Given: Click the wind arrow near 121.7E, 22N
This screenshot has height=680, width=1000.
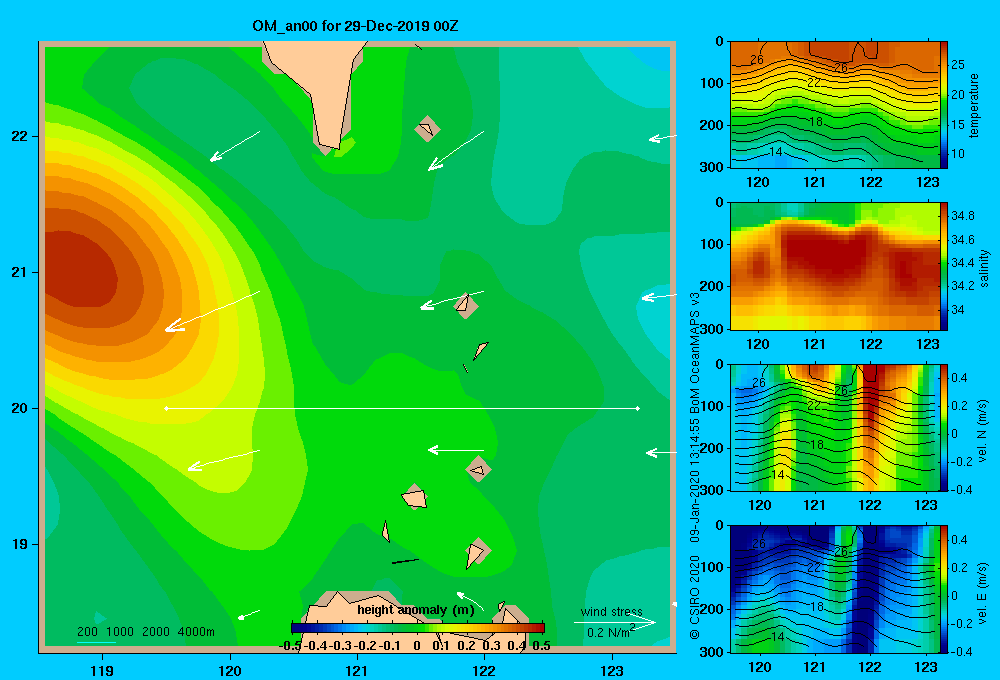Looking at the screenshot, I should pyautogui.click(x=455, y=151).
